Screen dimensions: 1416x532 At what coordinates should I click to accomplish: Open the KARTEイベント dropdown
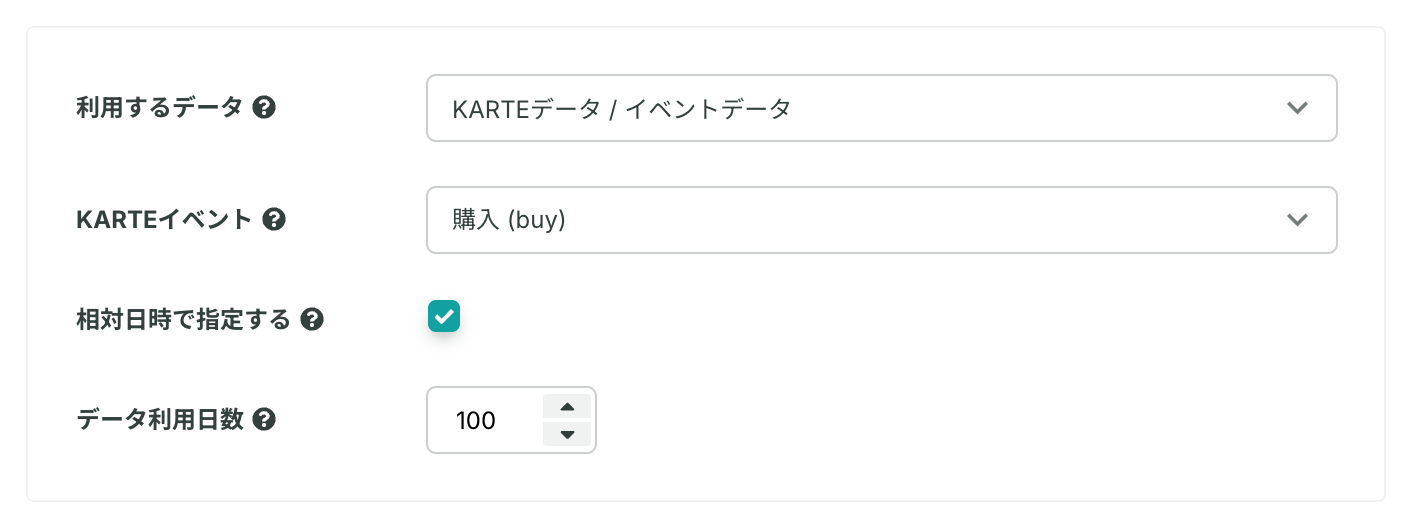(881, 219)
